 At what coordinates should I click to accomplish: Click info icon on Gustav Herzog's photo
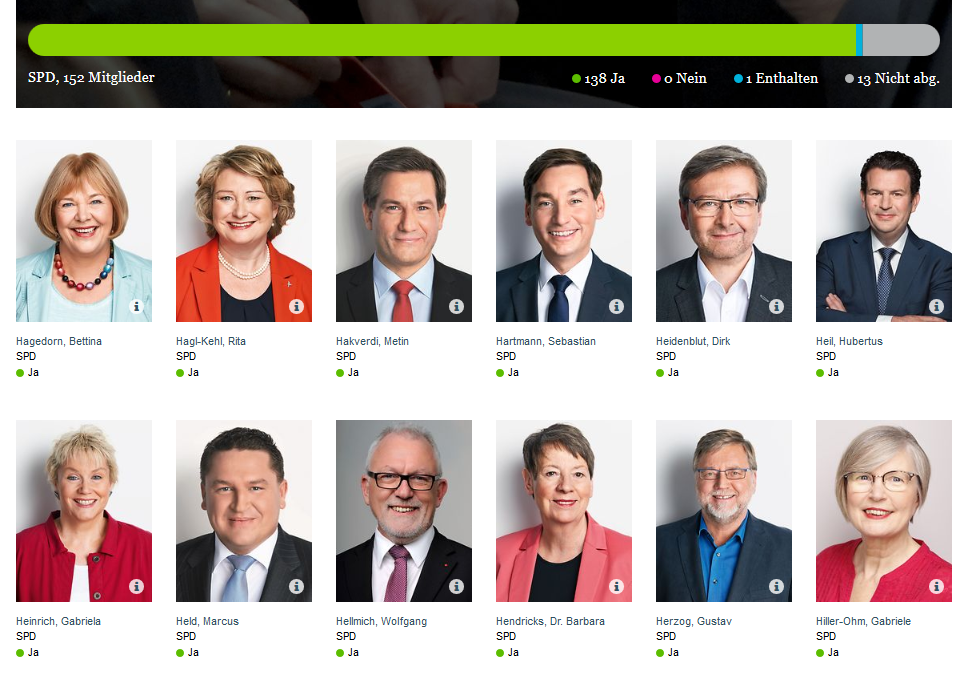[x=776, y=586]
